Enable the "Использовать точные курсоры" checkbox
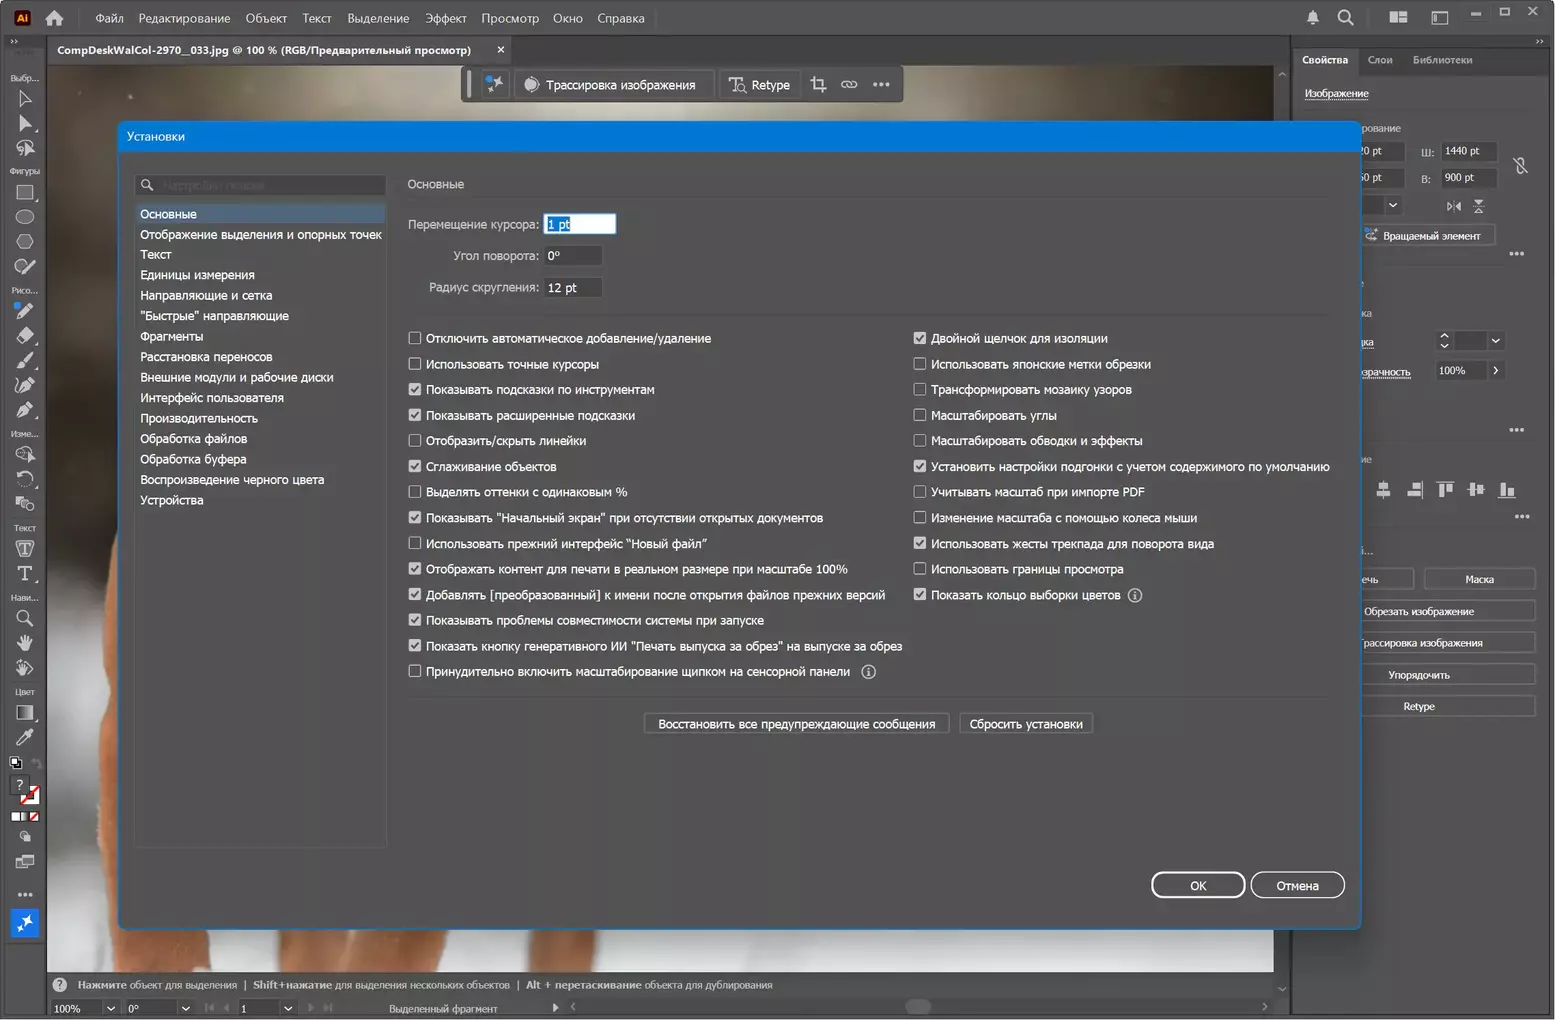 [415, 364]
